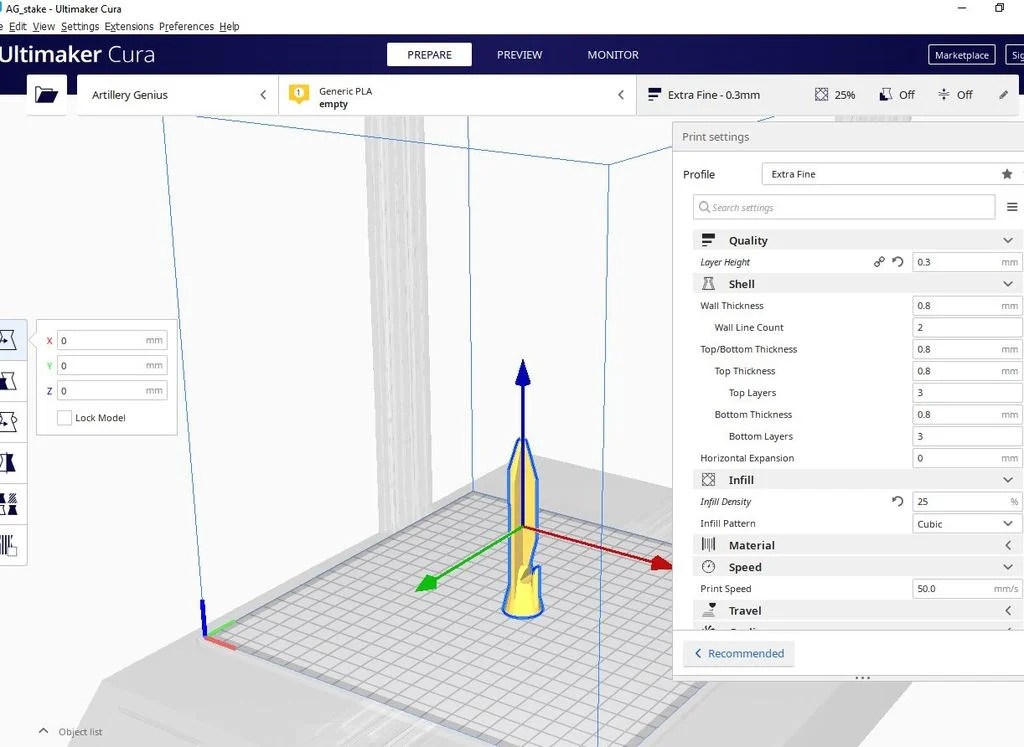
Task: Click the adhesion Off indicator icon
Action: tap(944, 95)
